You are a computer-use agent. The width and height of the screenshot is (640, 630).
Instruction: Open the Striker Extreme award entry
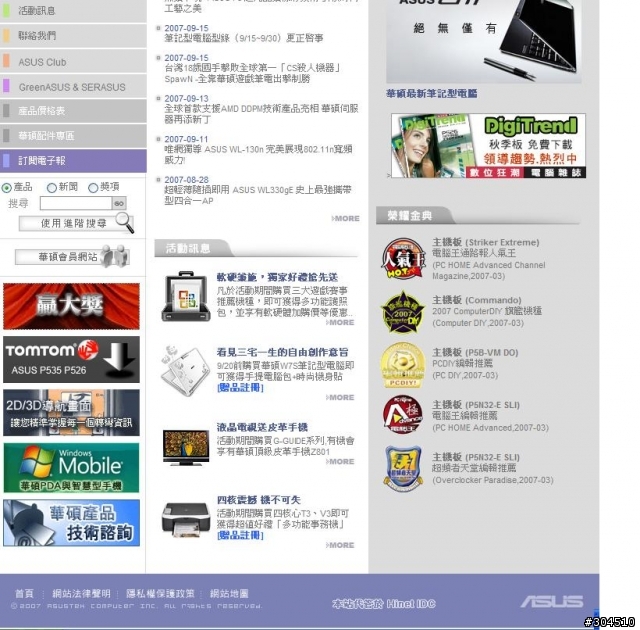tap(489, 259)
